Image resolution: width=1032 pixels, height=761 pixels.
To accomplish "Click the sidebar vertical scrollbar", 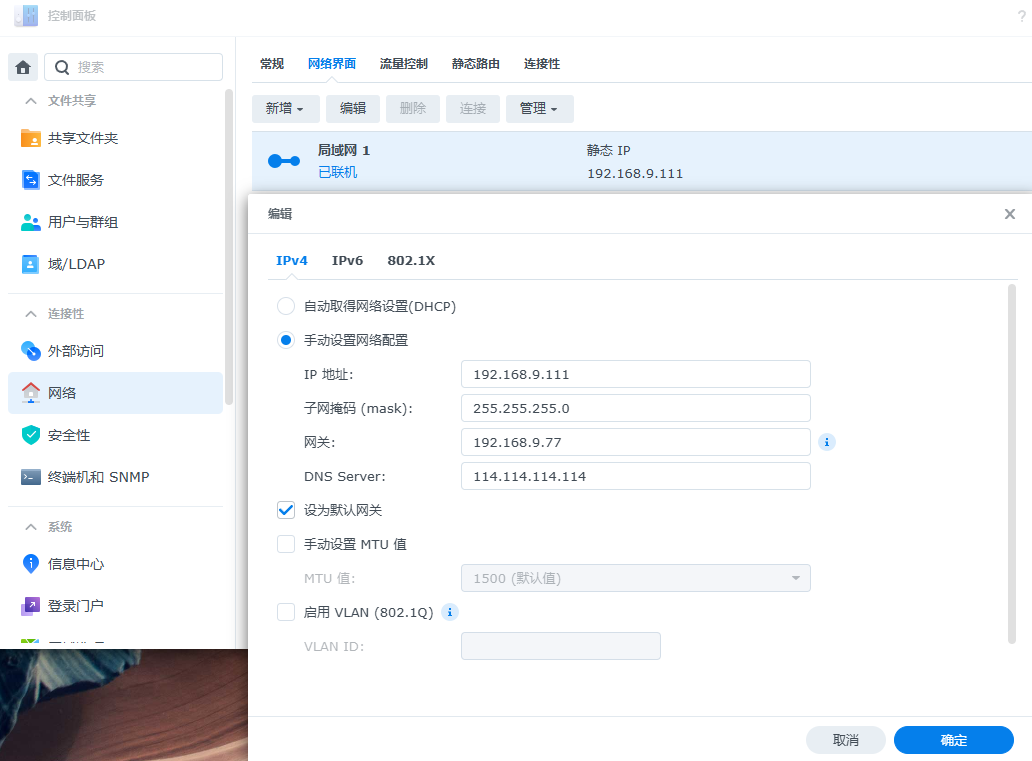I will 229,247.
